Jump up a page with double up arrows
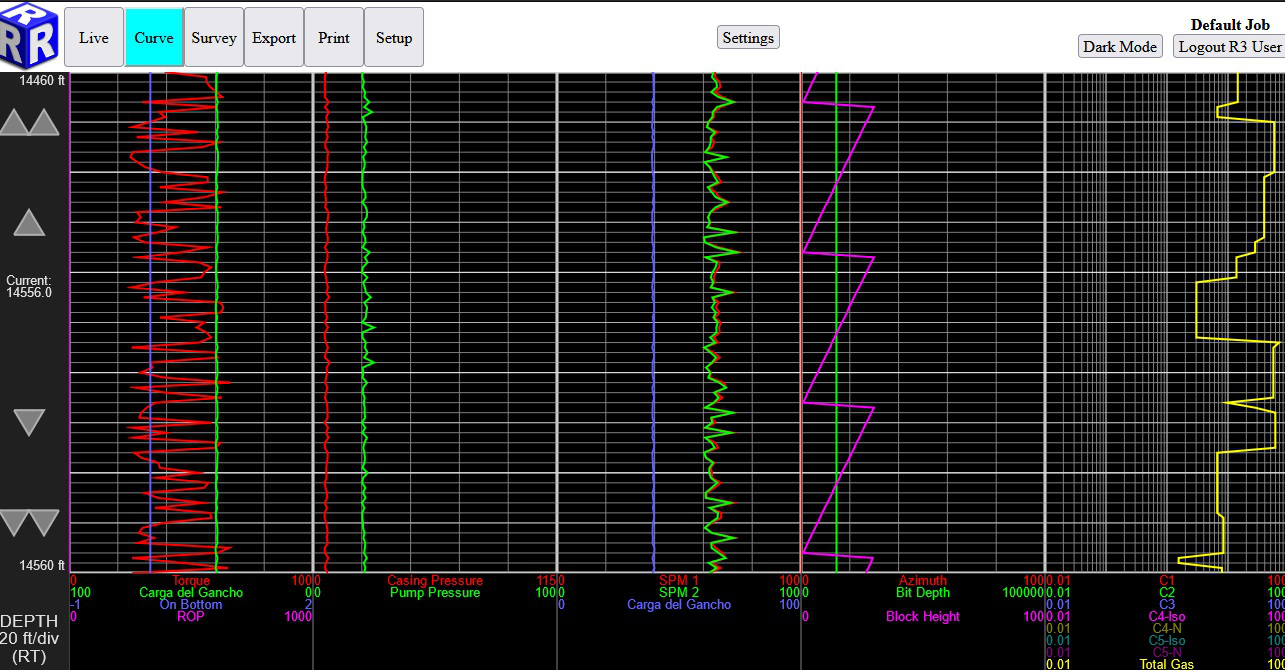 coord(30,123)
